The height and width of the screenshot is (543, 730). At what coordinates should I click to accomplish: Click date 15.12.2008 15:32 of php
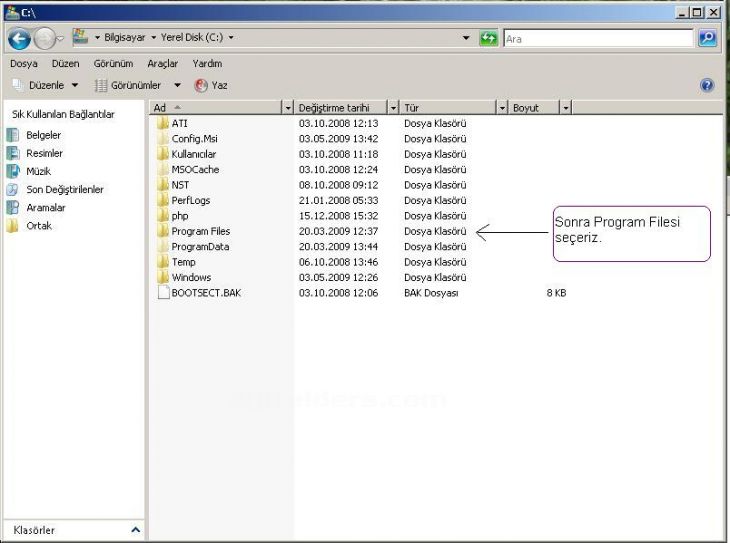[338, 216]
